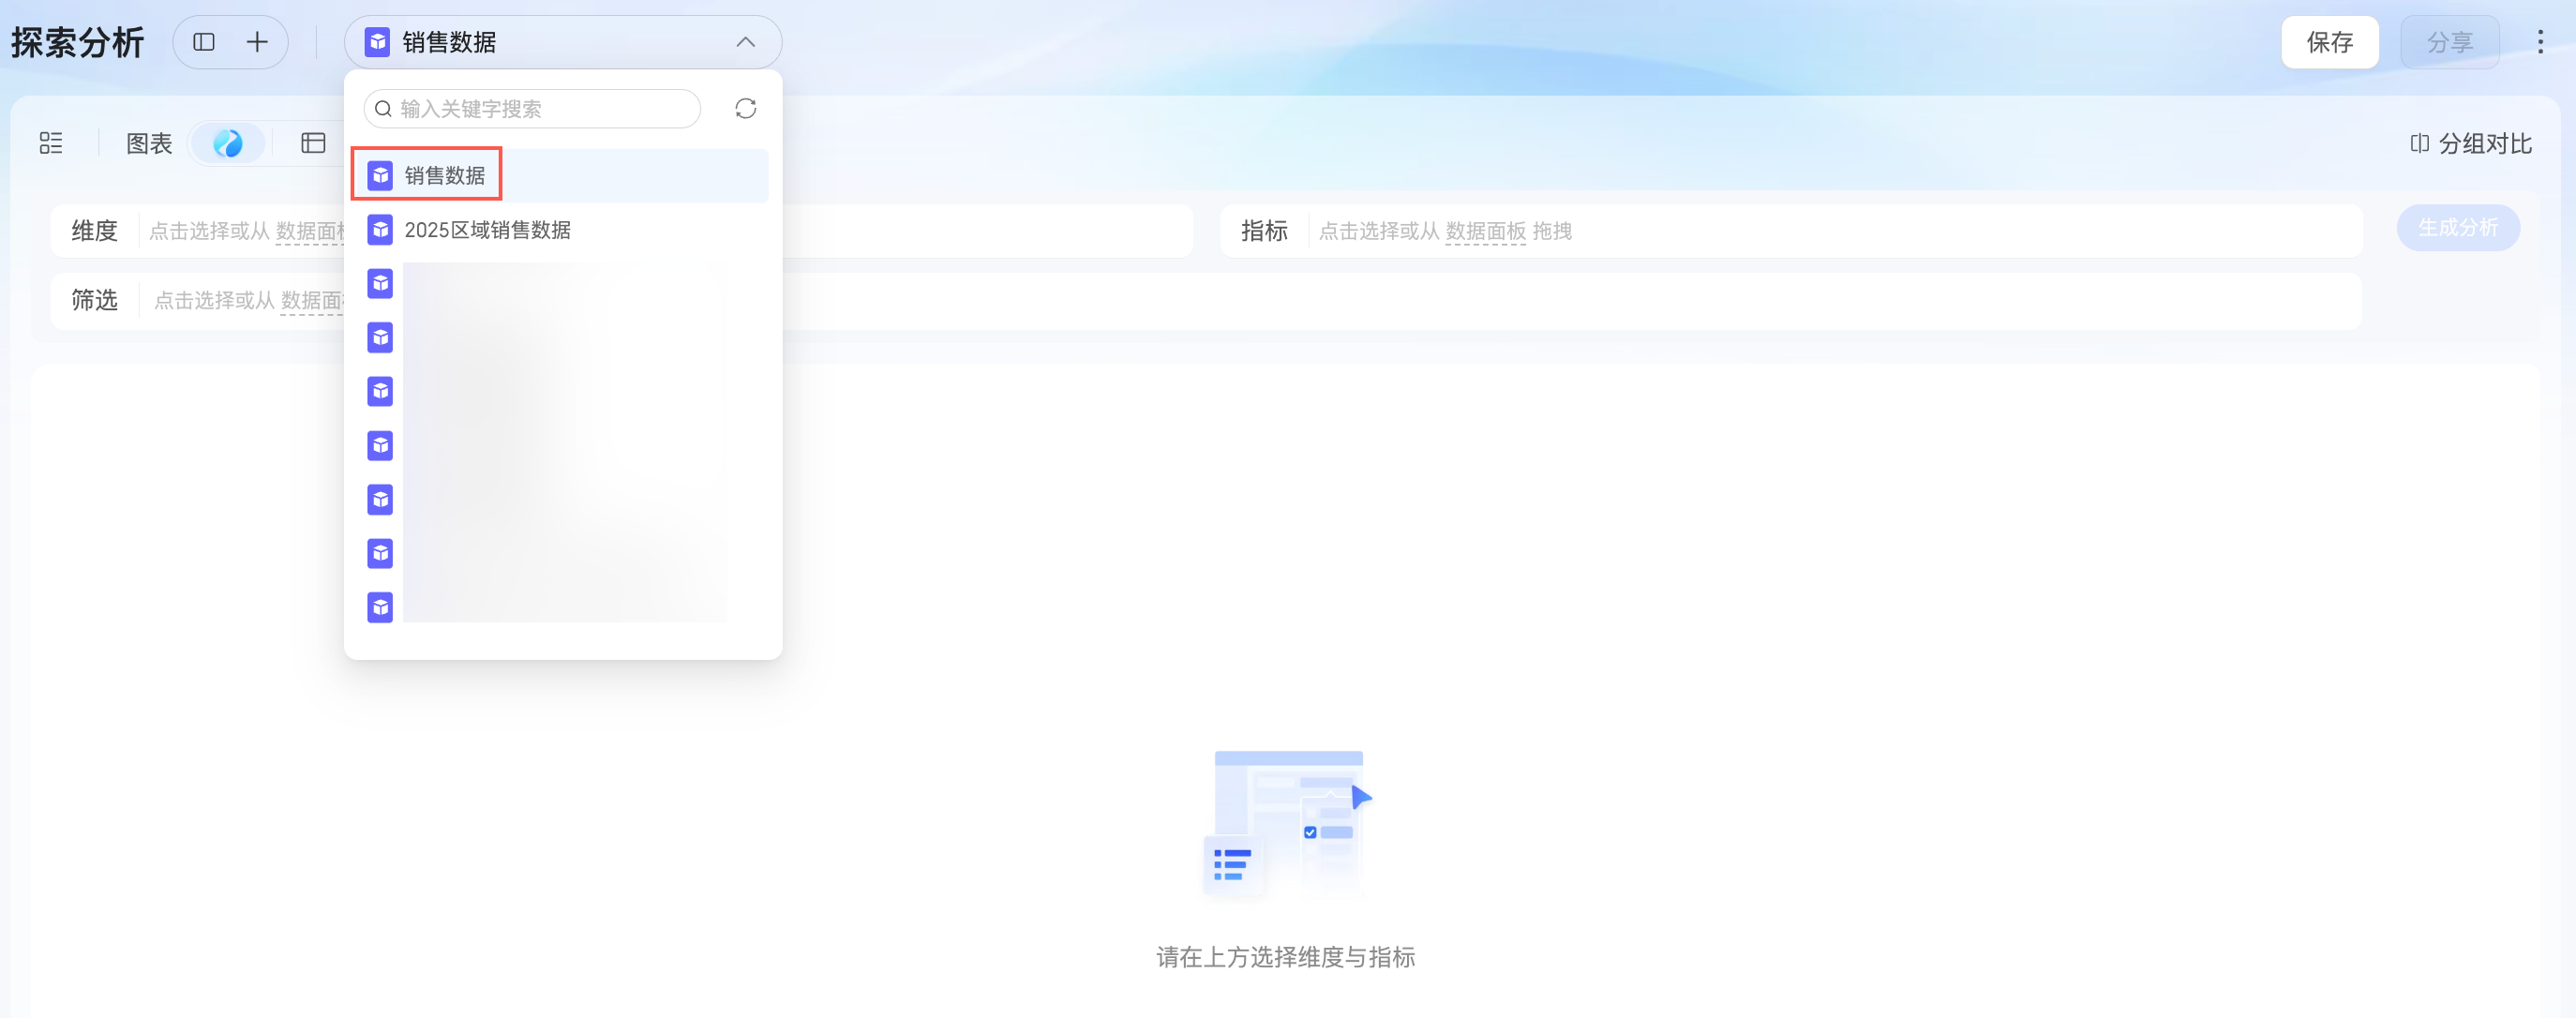The image size is (2576, 1018).
Task: Click the refresh dataset list icon
Action: point(745,108)
